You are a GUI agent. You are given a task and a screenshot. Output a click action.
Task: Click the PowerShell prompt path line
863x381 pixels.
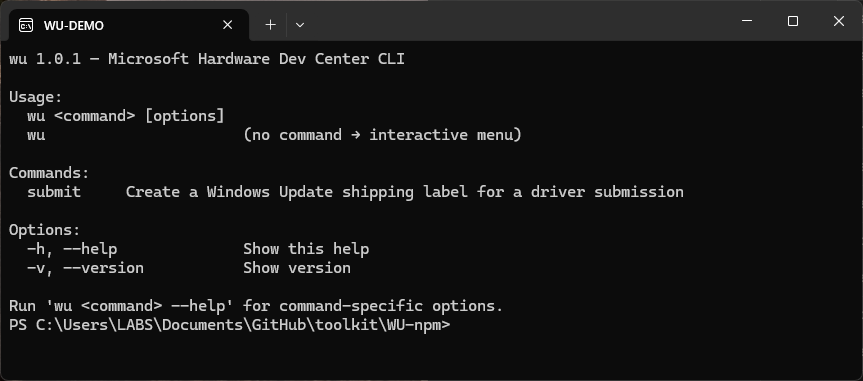coord(230,325)
